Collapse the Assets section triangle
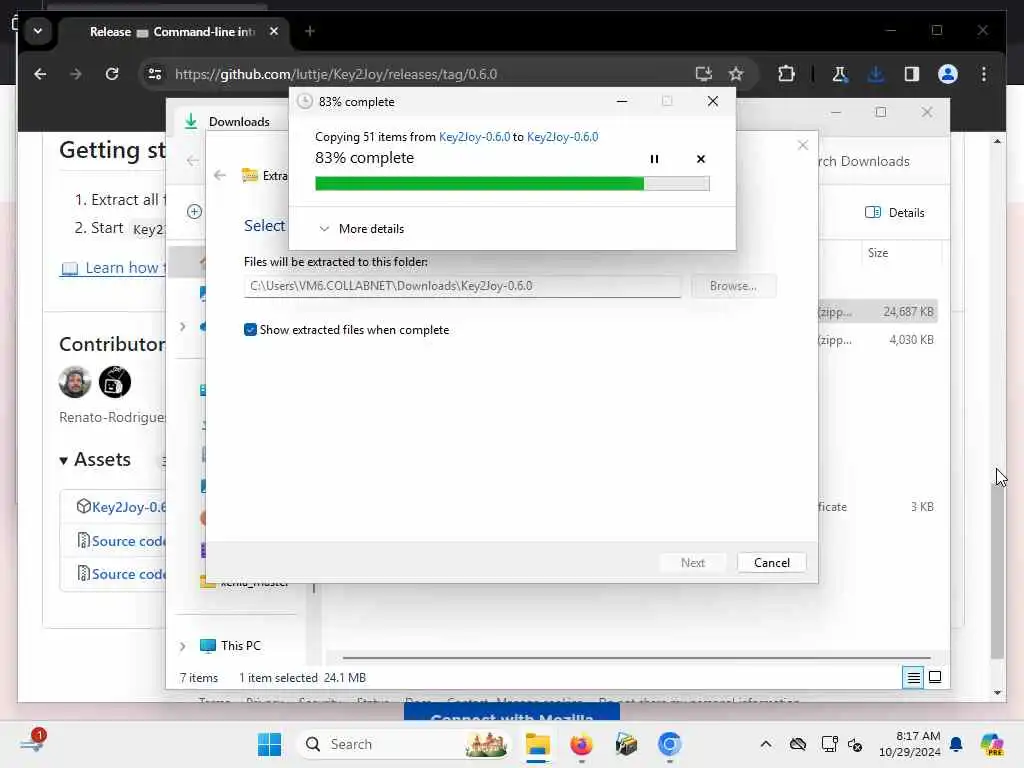 (x=63, y=460)
